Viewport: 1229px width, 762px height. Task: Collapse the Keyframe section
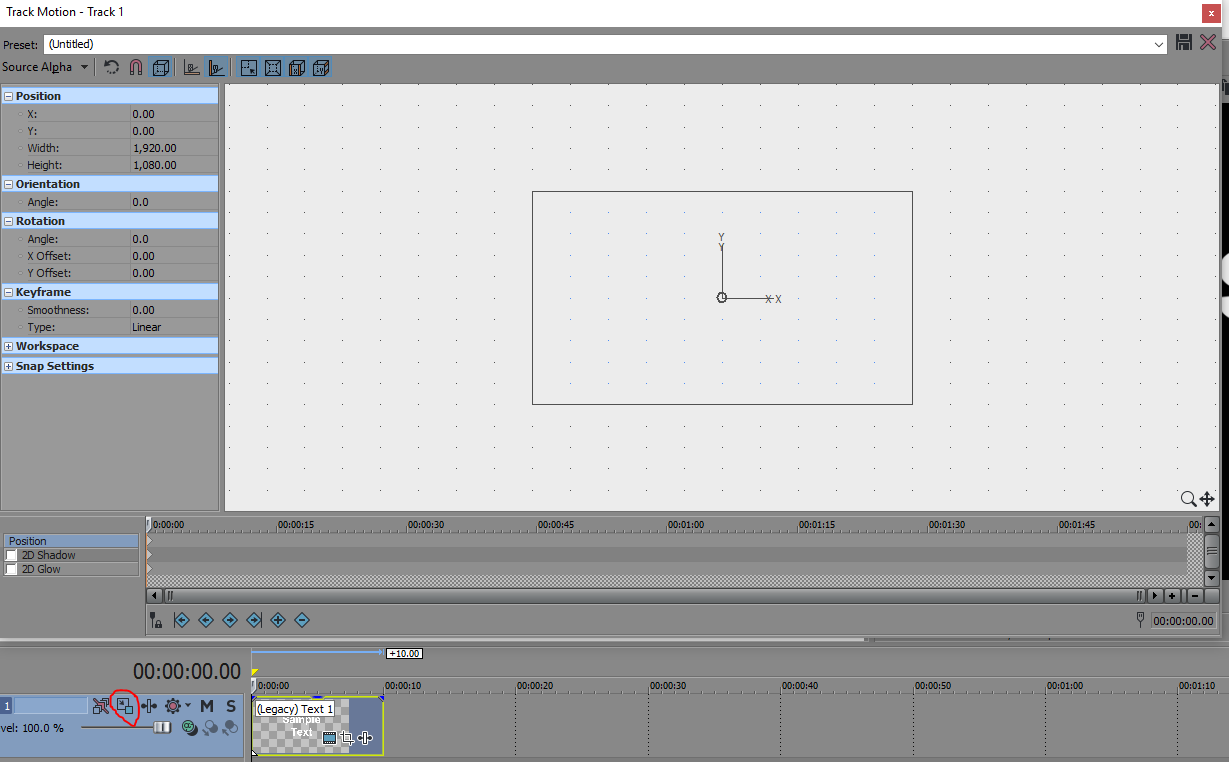pyautogui.click(x=8, y=292)
